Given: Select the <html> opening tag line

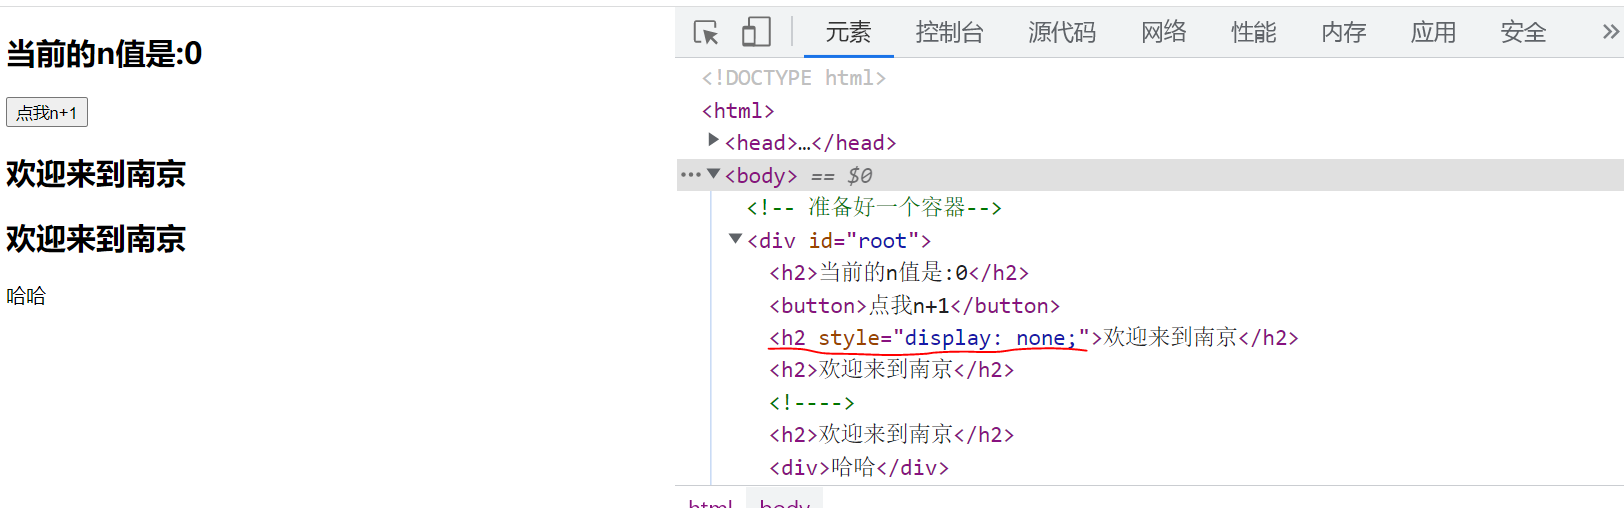Looking at the screenshot, I should [738, 110].
